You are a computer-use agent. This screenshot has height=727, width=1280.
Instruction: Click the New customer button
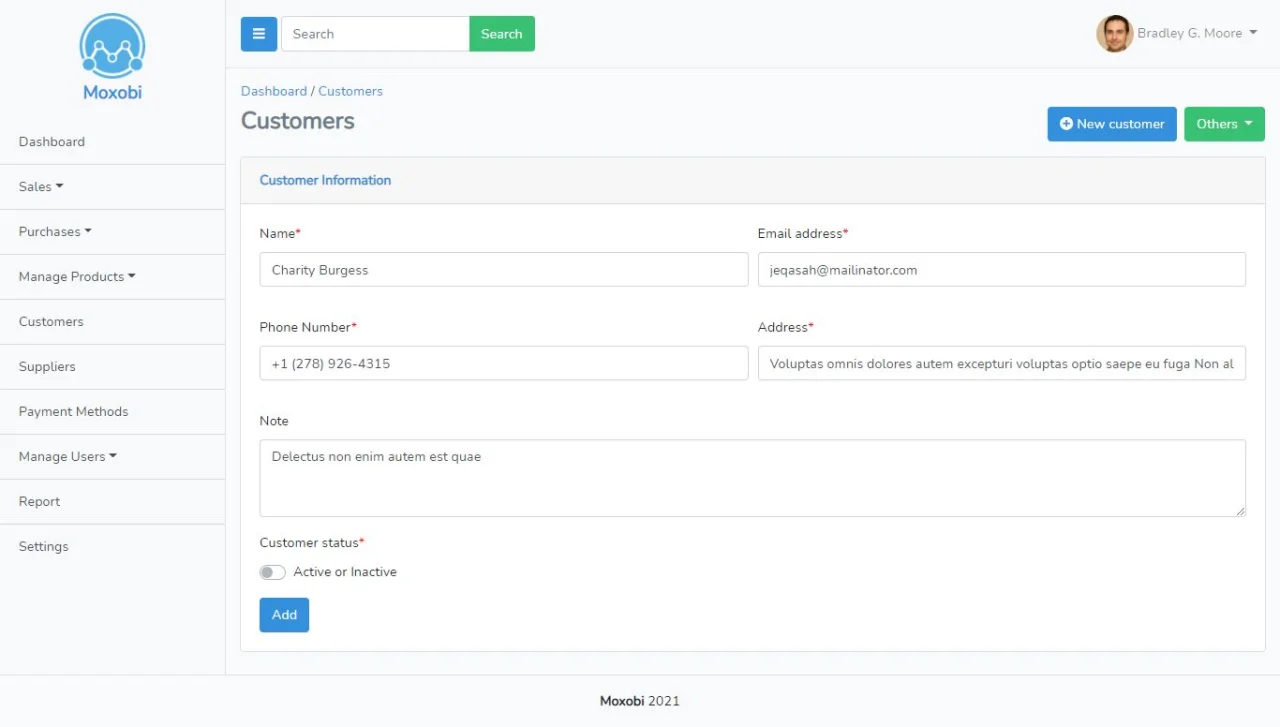pyautogui.click(x=1112, y=124)
